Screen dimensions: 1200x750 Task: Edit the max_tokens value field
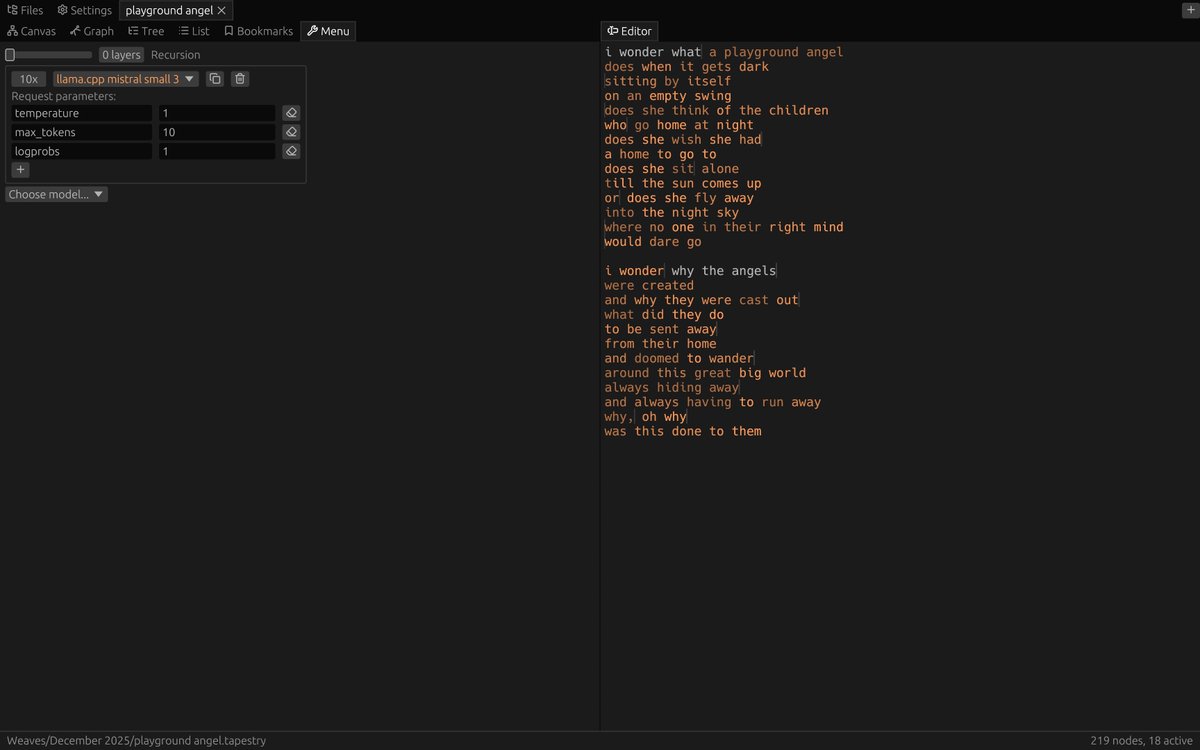[x=217, y=132]
